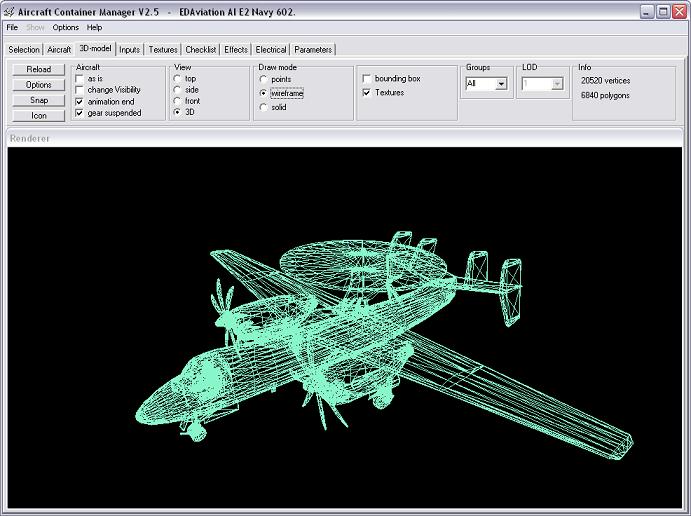Select the points draw mode
691x516 pixels.
coord(263,79)
